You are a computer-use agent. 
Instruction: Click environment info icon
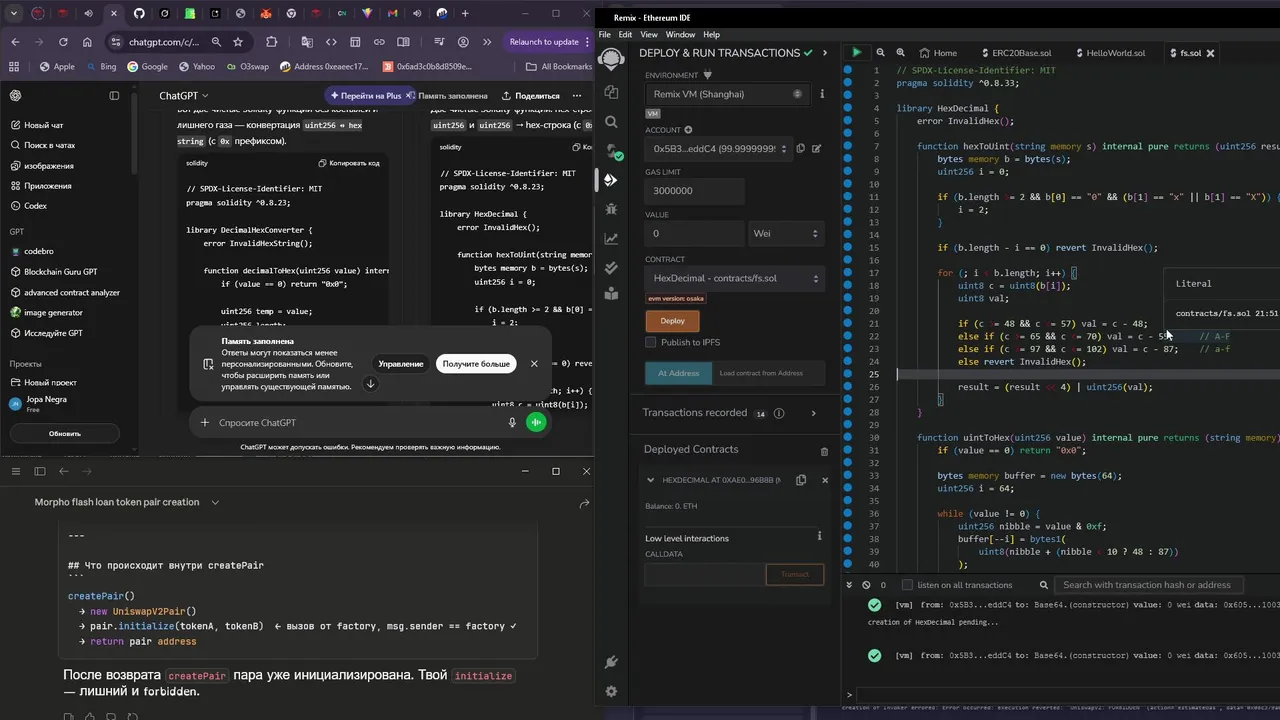tap(822, 94)
